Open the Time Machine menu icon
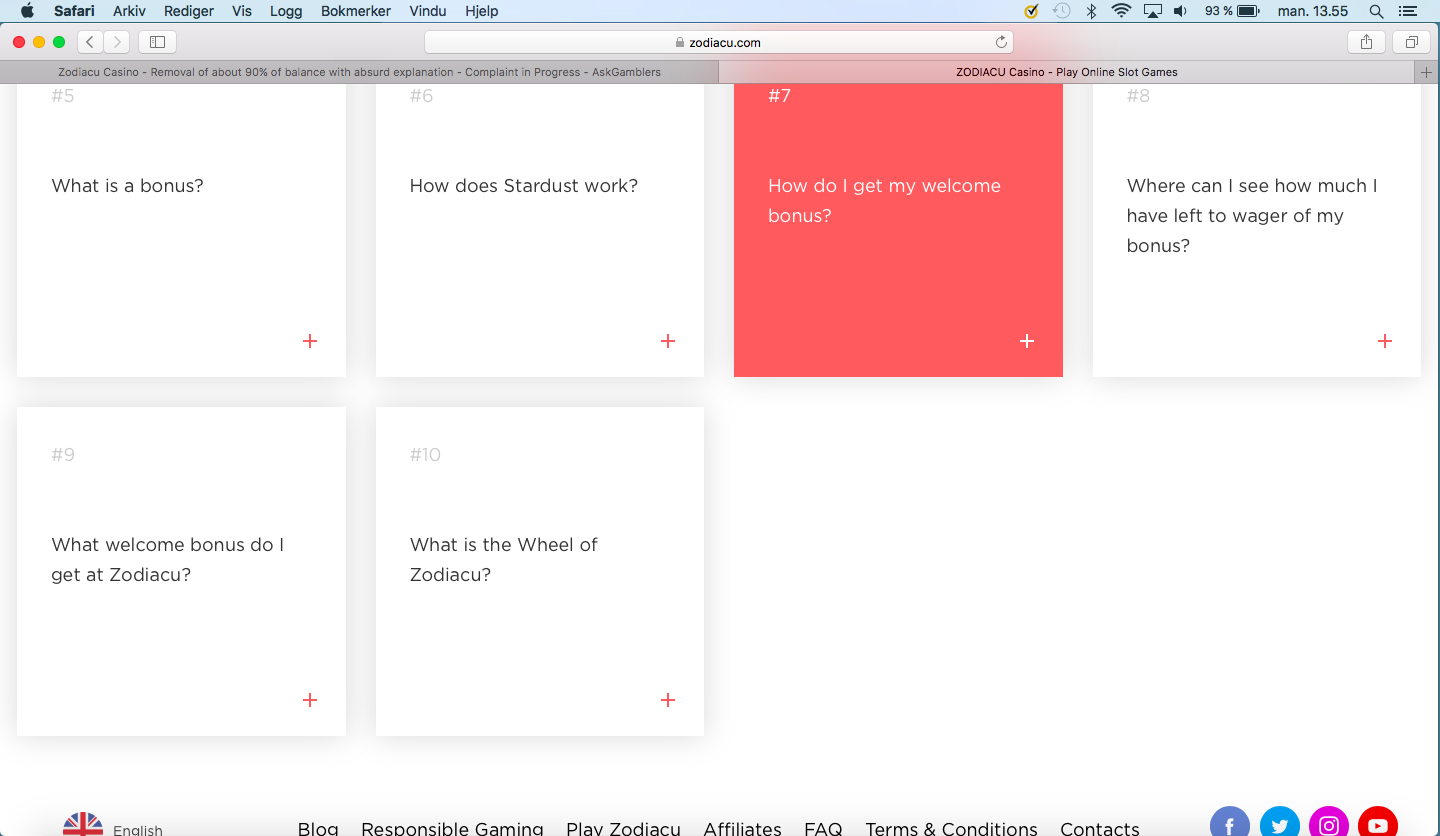The height and width of the screenshot is (836, 1440). click(1062, 11)
